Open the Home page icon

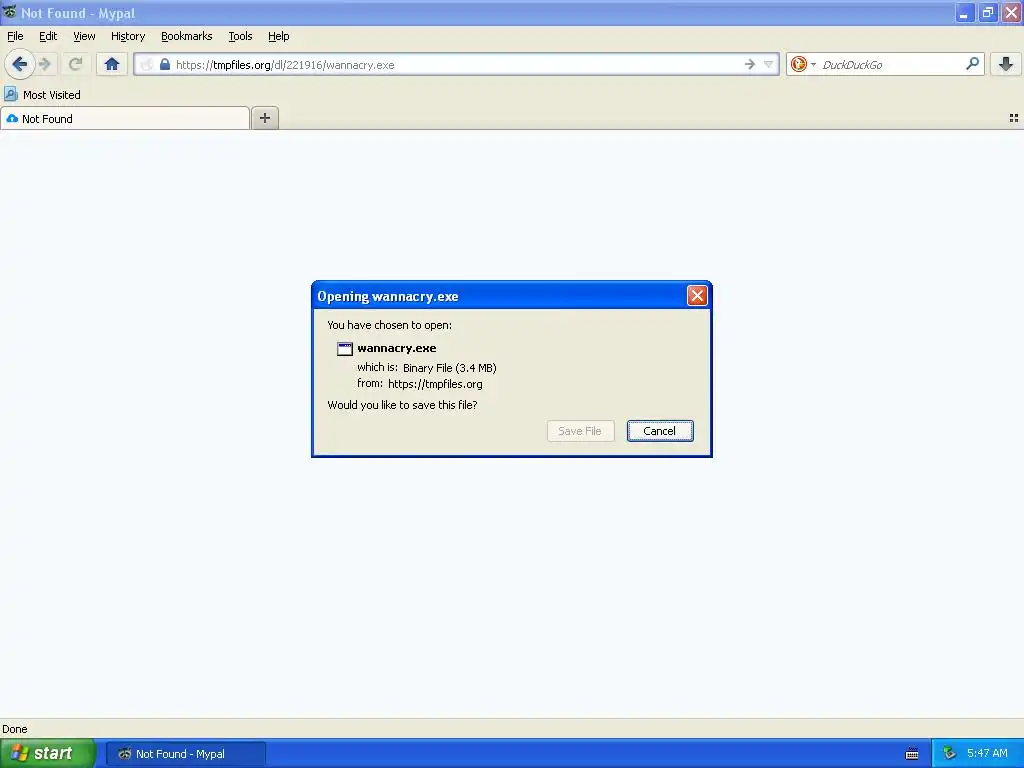coord(112,64)
